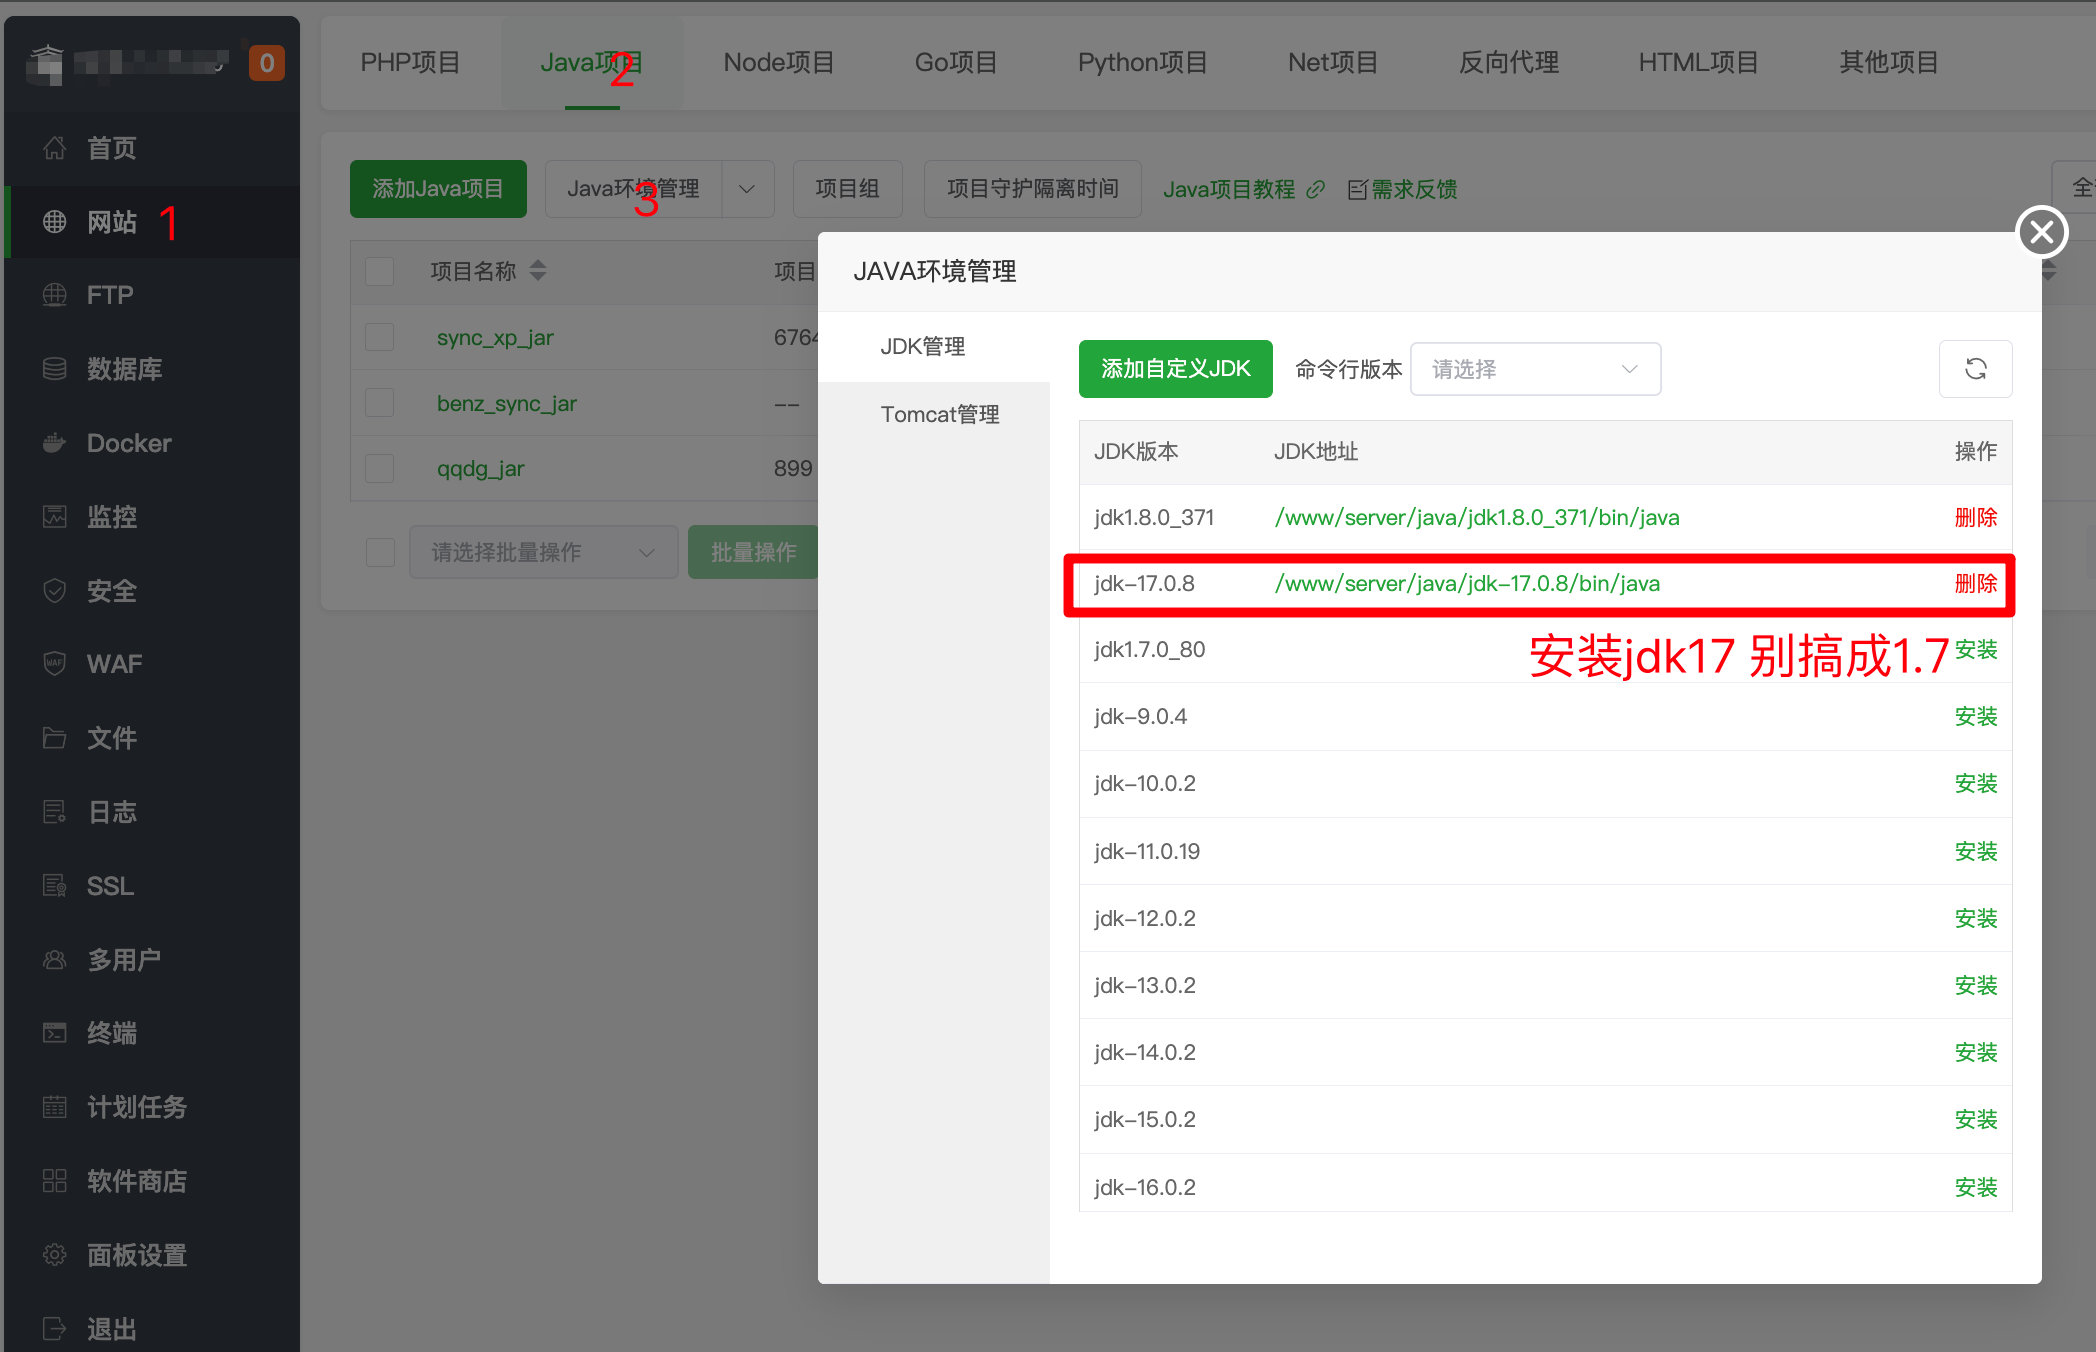Install jdk-16.0.2 via 安装
The image size is (2096, 1352).
coord(1975,1188)
